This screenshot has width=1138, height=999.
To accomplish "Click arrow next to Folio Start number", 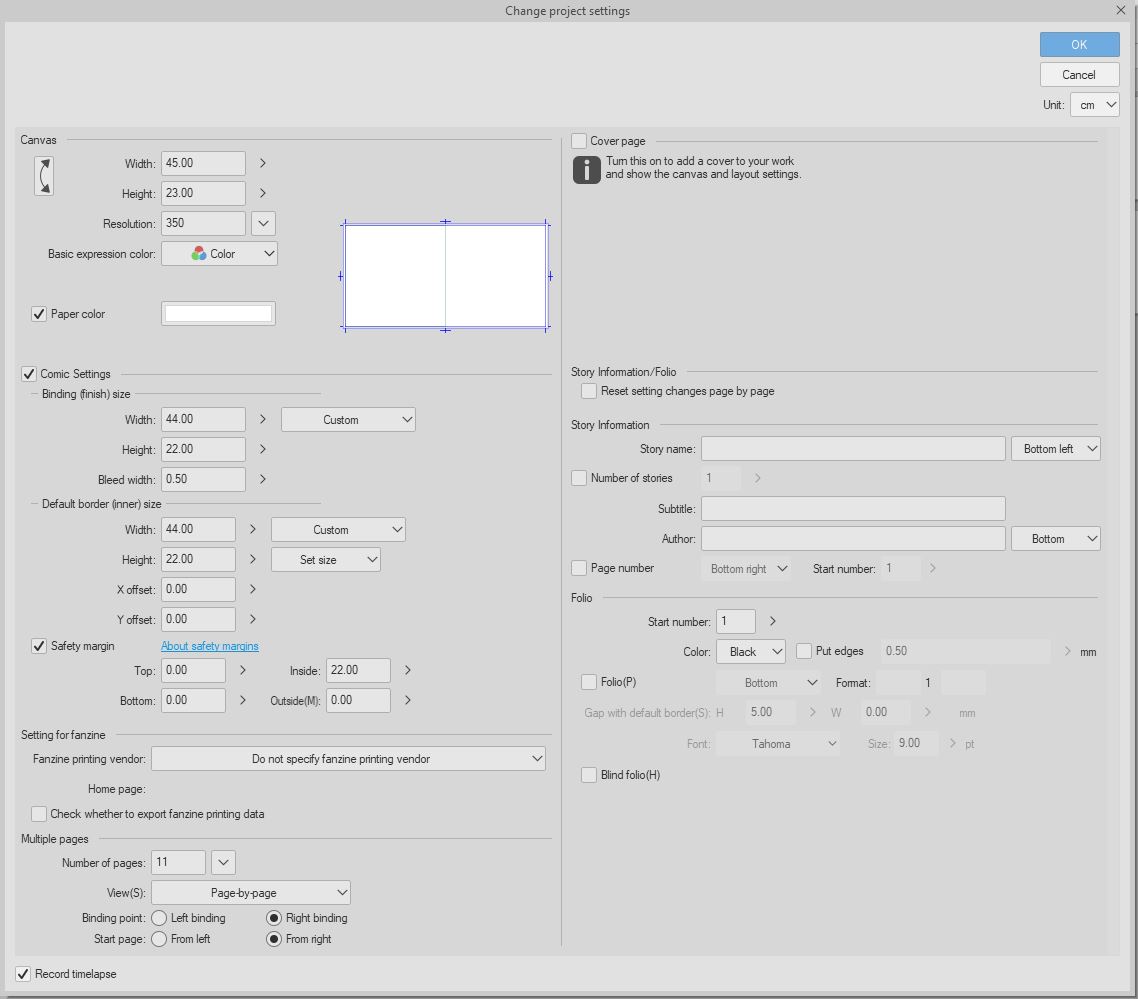I will (x=772, y=621).
